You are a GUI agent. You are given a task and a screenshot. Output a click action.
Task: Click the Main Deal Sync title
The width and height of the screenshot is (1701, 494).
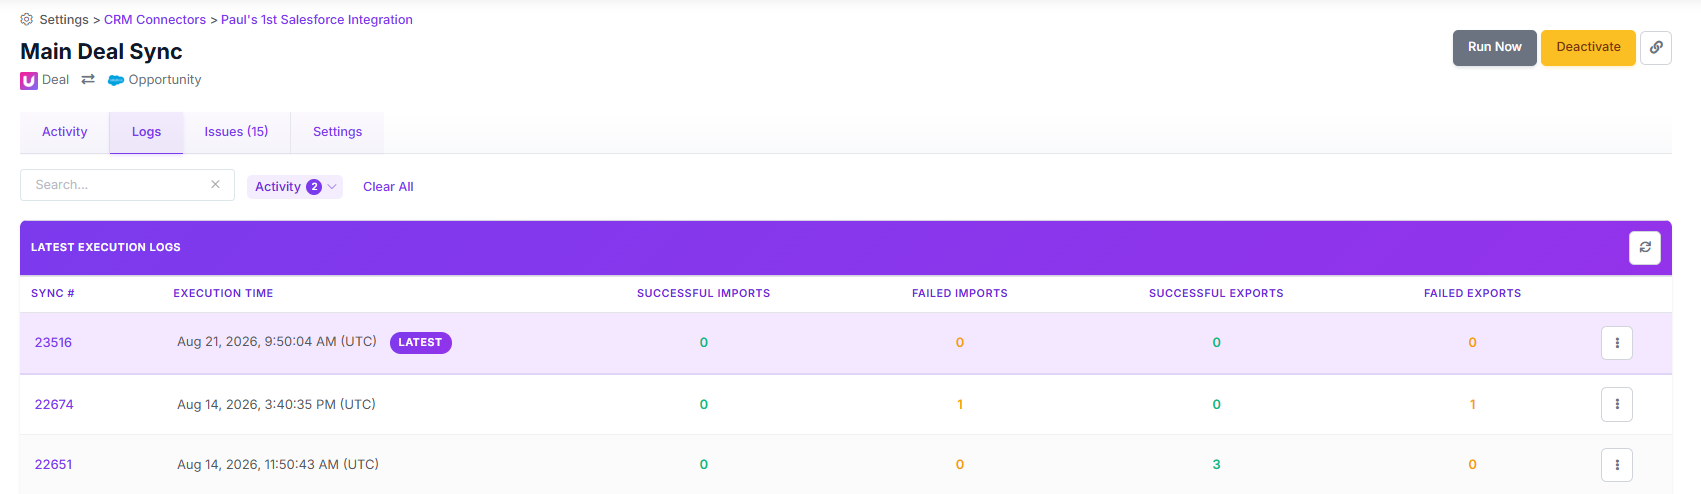coord(101,52)
